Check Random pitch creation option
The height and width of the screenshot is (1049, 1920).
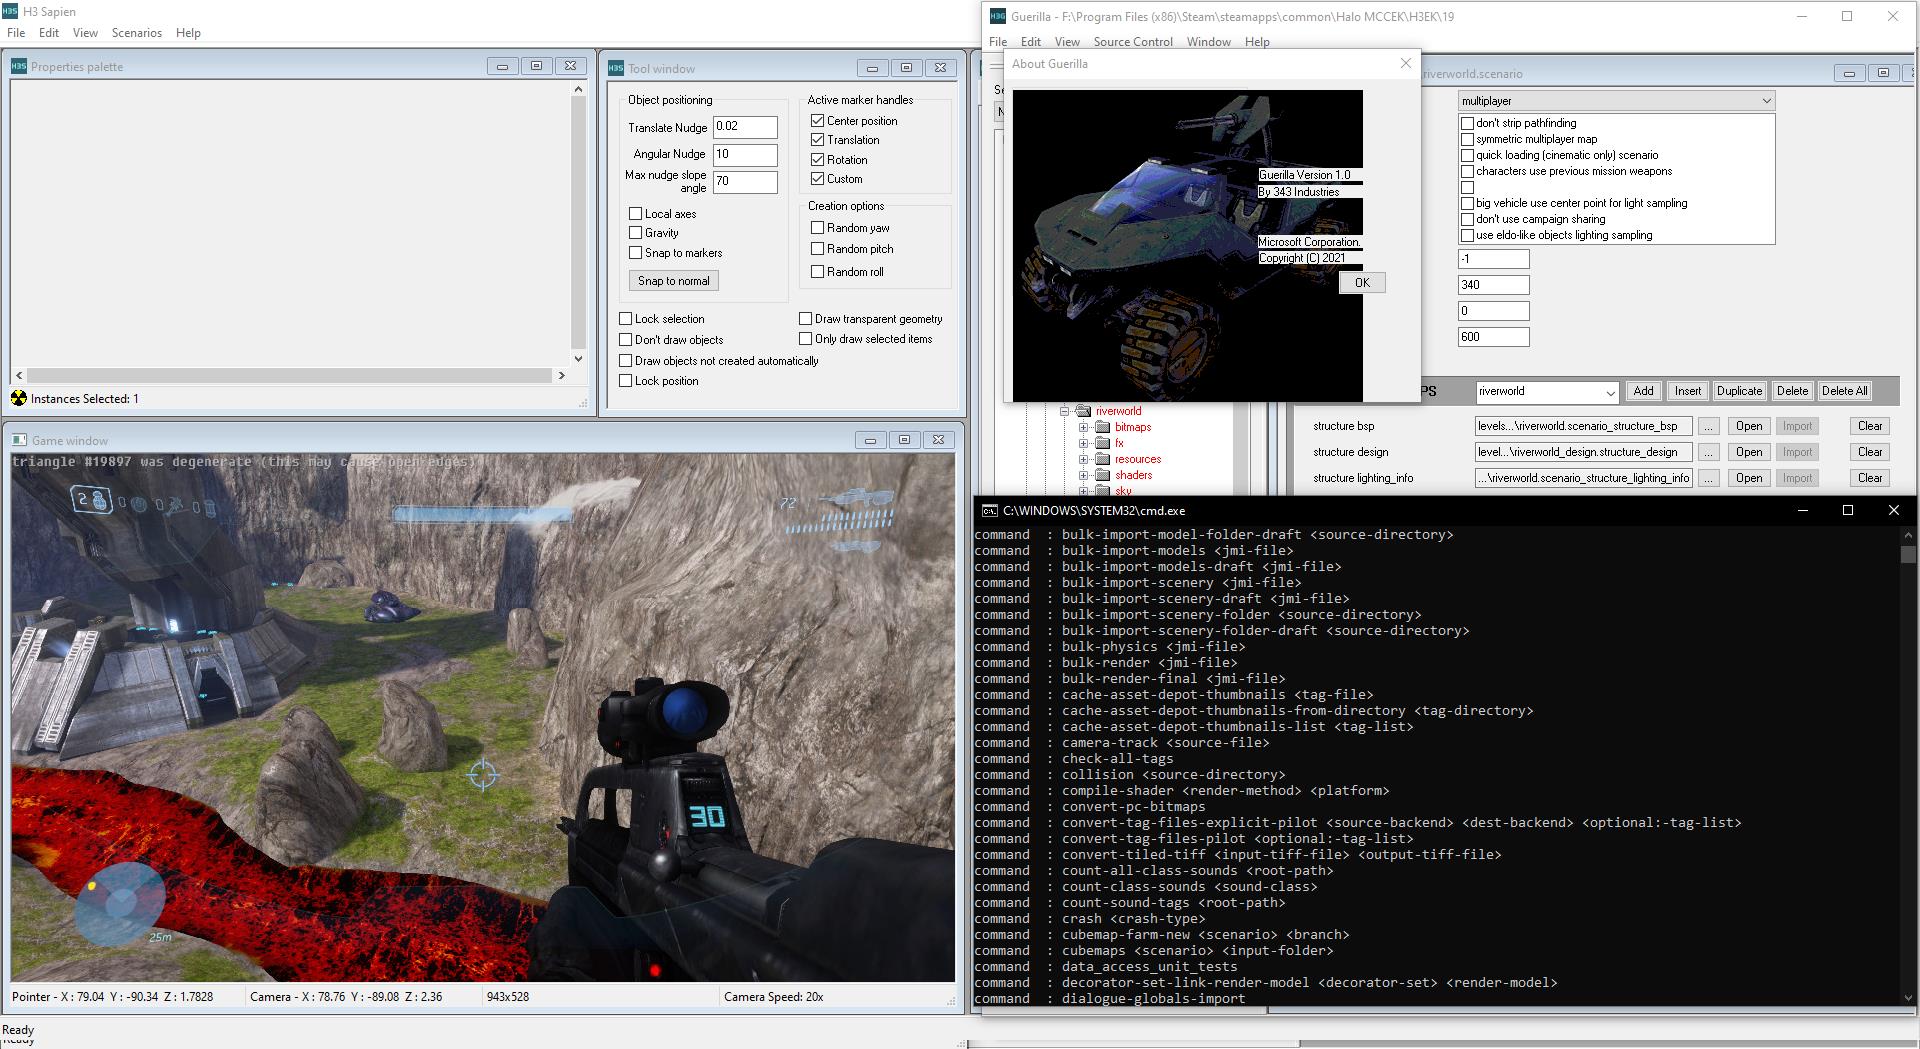click(x=817, y=249)
